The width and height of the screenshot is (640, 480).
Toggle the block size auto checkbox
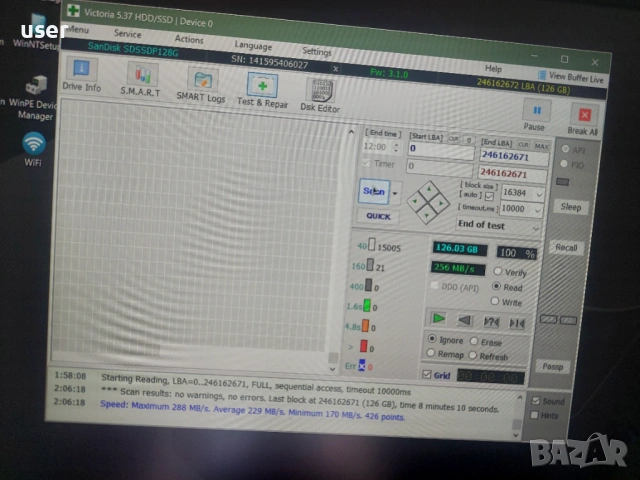coord(489,196)
